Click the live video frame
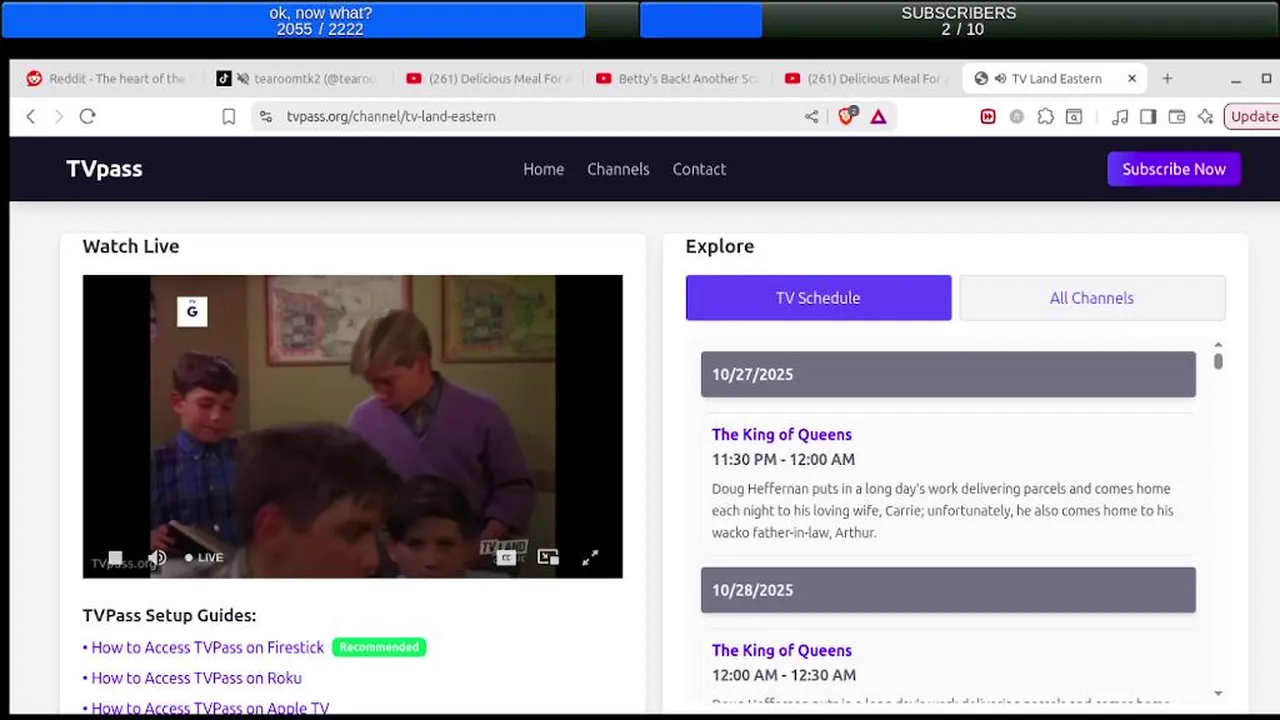Image resolution: width=1280 pixels, height=720 pixels. click(352, 426)
